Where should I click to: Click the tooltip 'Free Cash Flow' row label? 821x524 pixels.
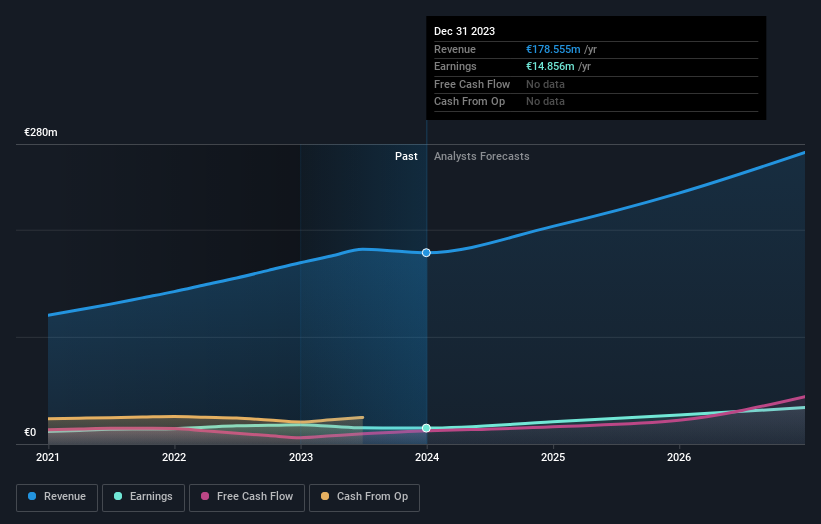coord(472,84)
